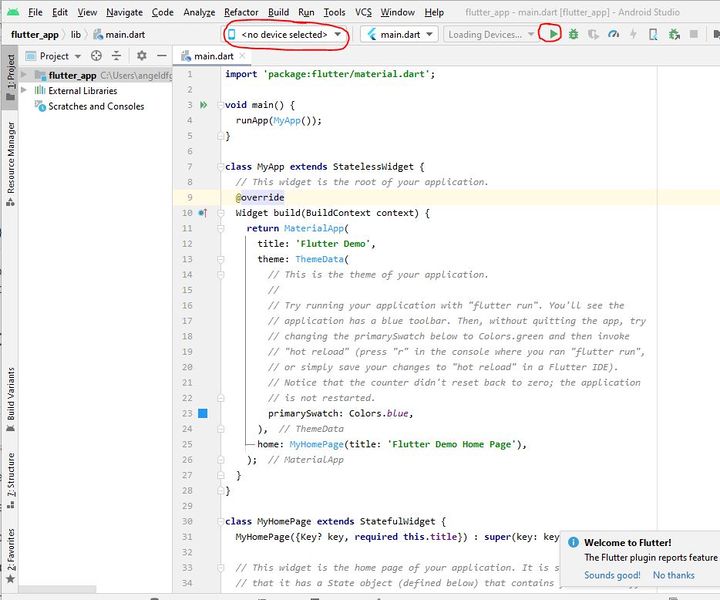Trigger Flutter hot reload lightning icon
Viewport: 720px width, 600px height.
pyautogui.click(x=633, y=34)
